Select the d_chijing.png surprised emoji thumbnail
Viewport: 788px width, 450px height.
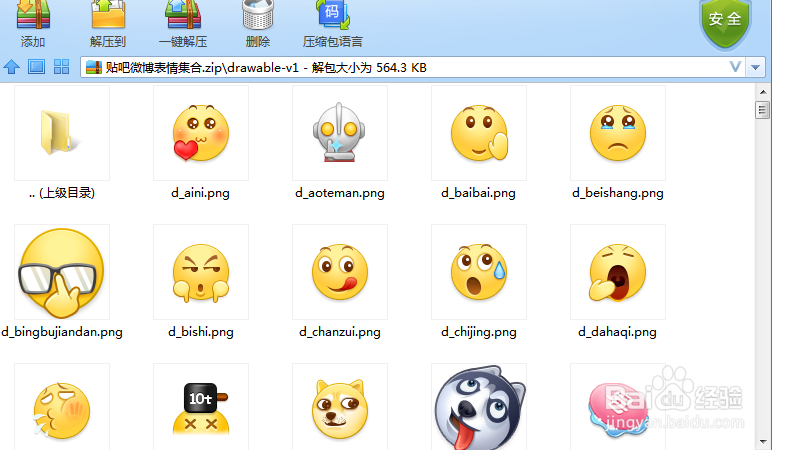479,272
